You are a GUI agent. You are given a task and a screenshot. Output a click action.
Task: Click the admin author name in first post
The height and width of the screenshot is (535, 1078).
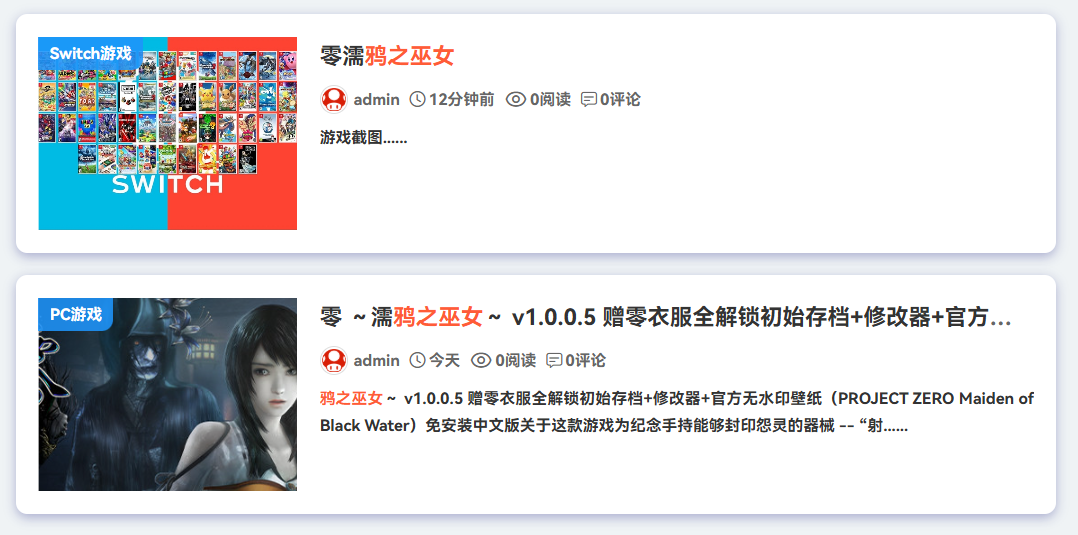pyautogui.click(x=377, y=100)
